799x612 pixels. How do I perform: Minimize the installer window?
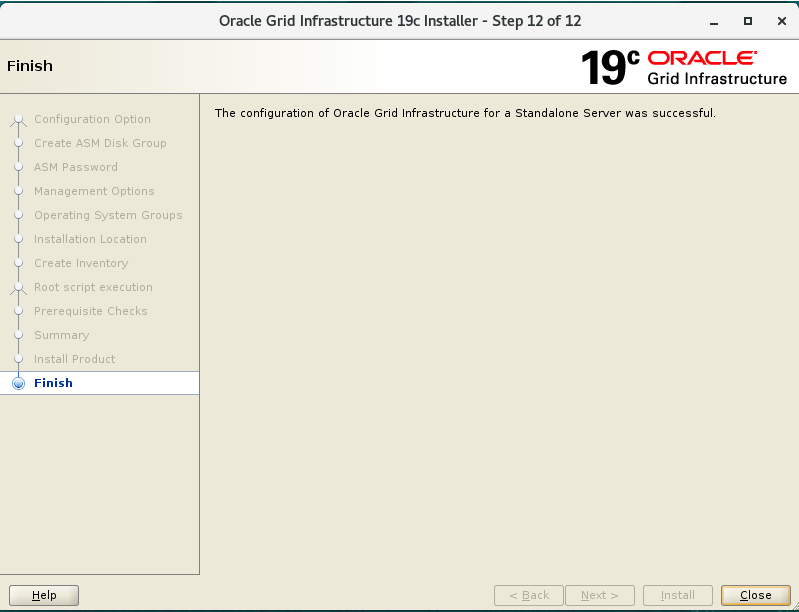click(x=714, y=21)
